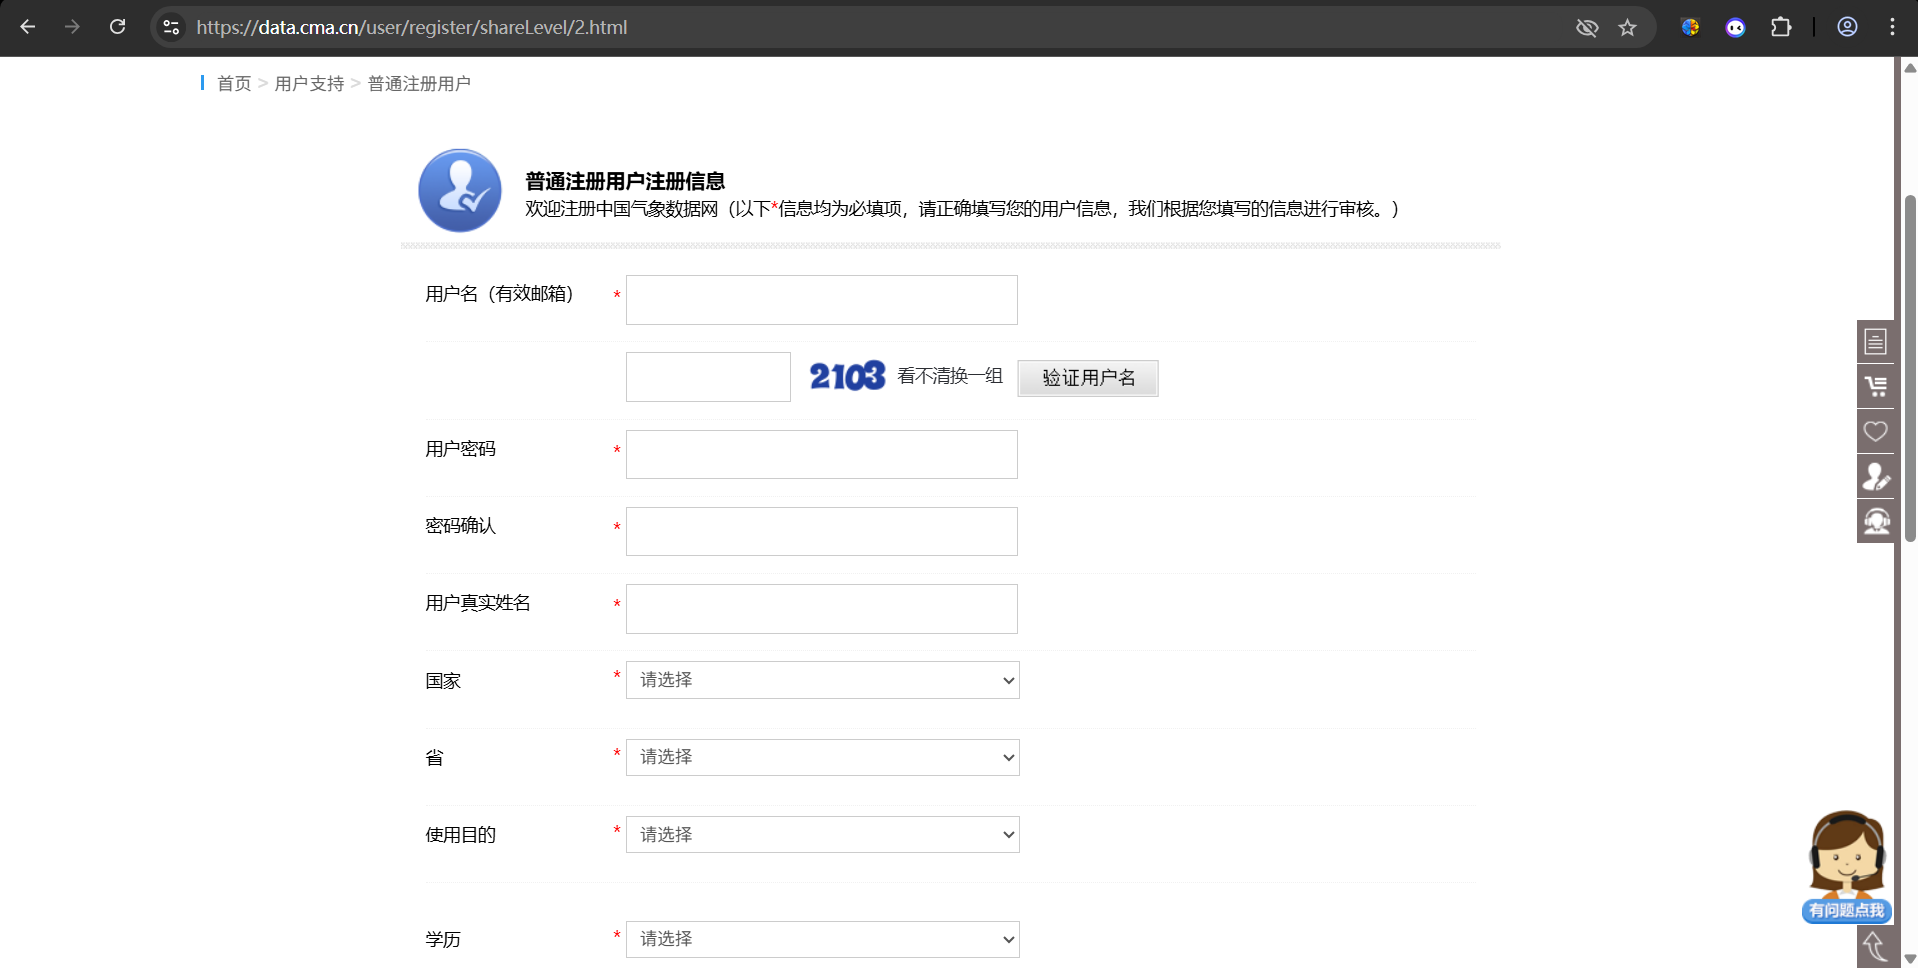Image resolution: width=1918 pixels, height=968 pixels.
Task: Go back using the browser back arrow
Action: 28,27
